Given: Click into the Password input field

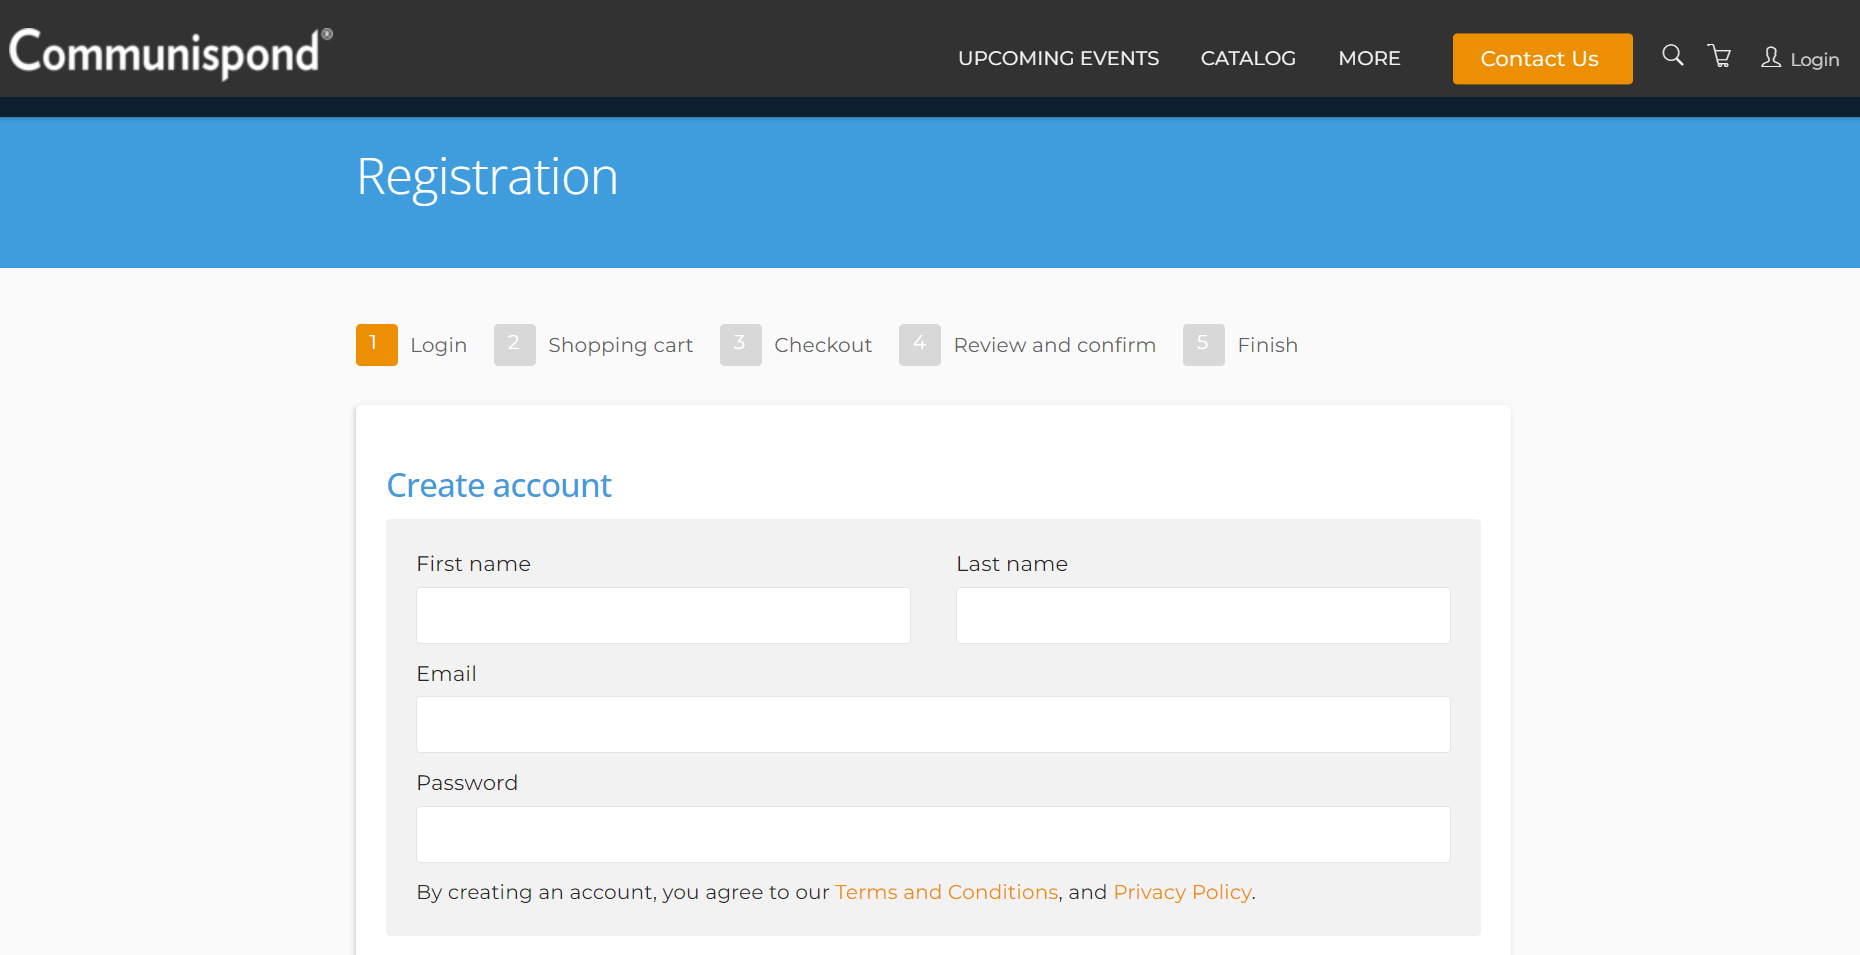Looking at the screenshot, I should (932, 834).
